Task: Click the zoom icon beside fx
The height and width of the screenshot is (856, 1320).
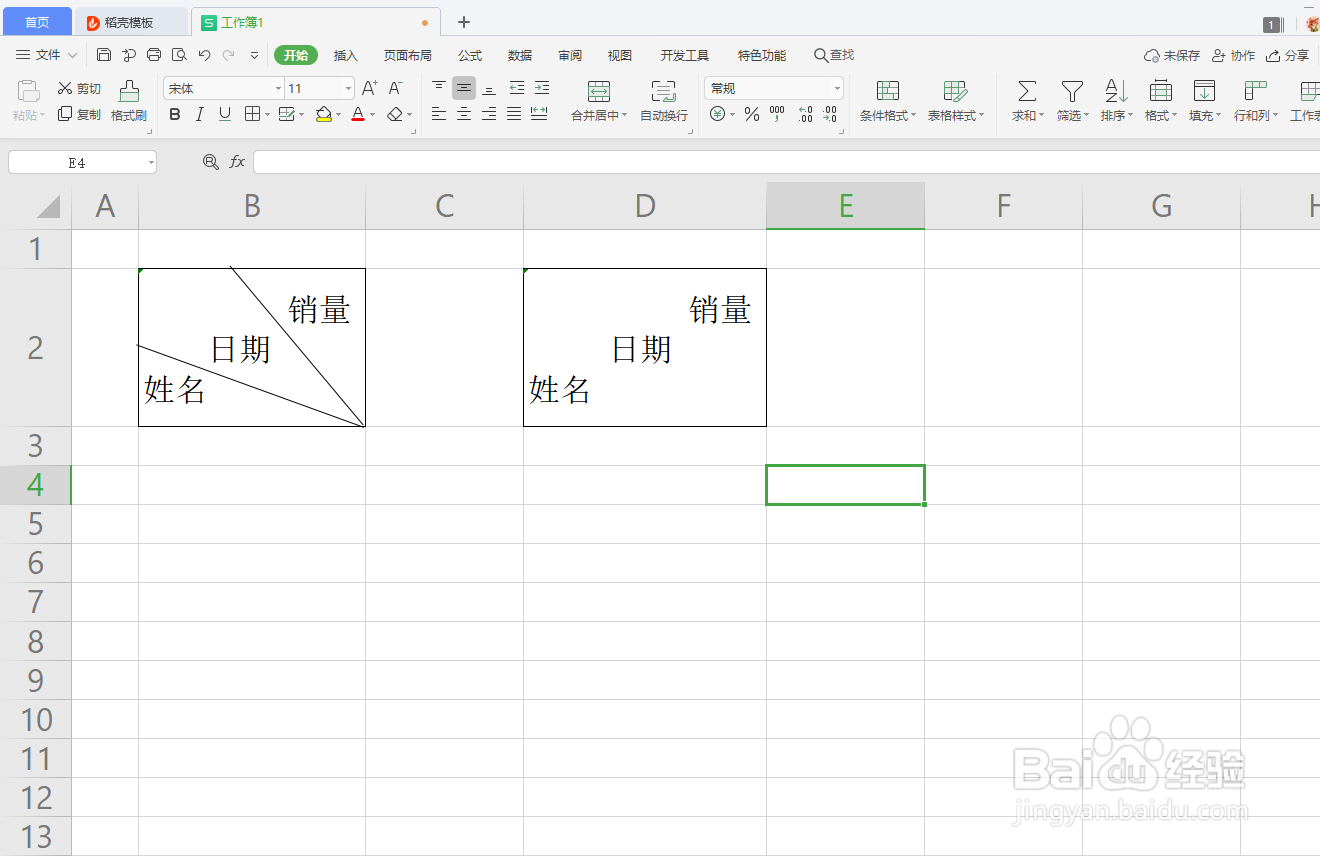Action: pos(211,162)
